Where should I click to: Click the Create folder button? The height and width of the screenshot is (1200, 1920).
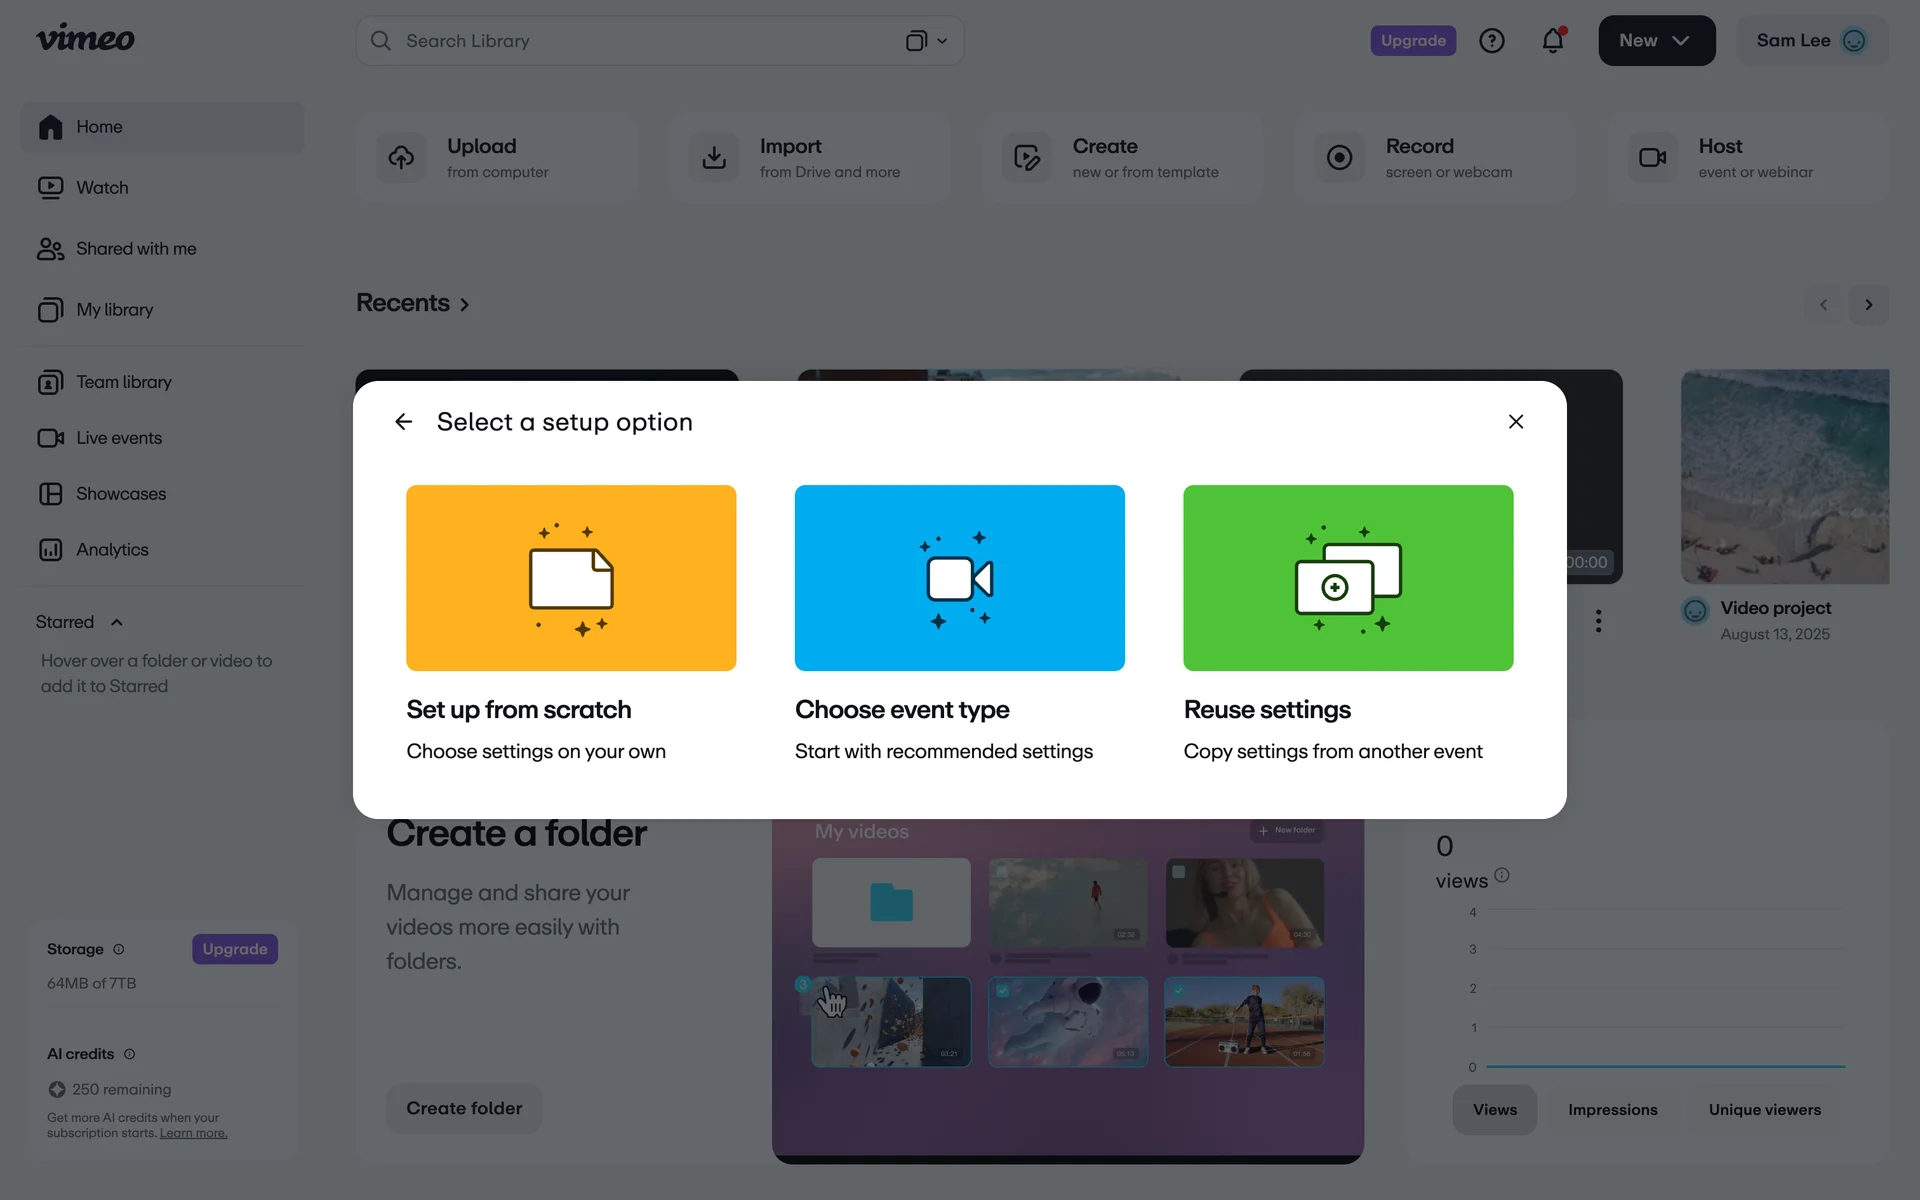coord(464,1108)
